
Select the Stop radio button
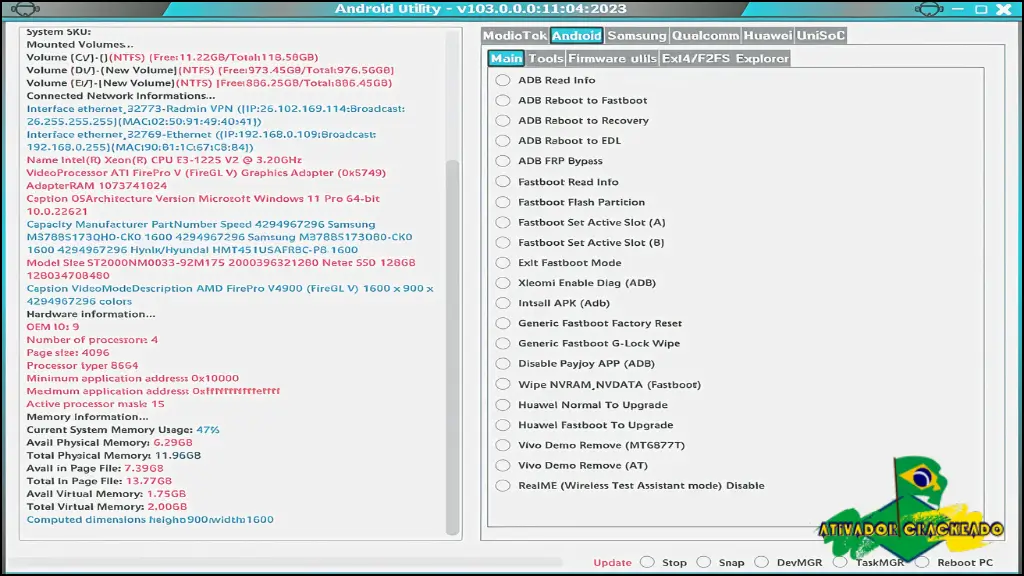tap(647, 562)
